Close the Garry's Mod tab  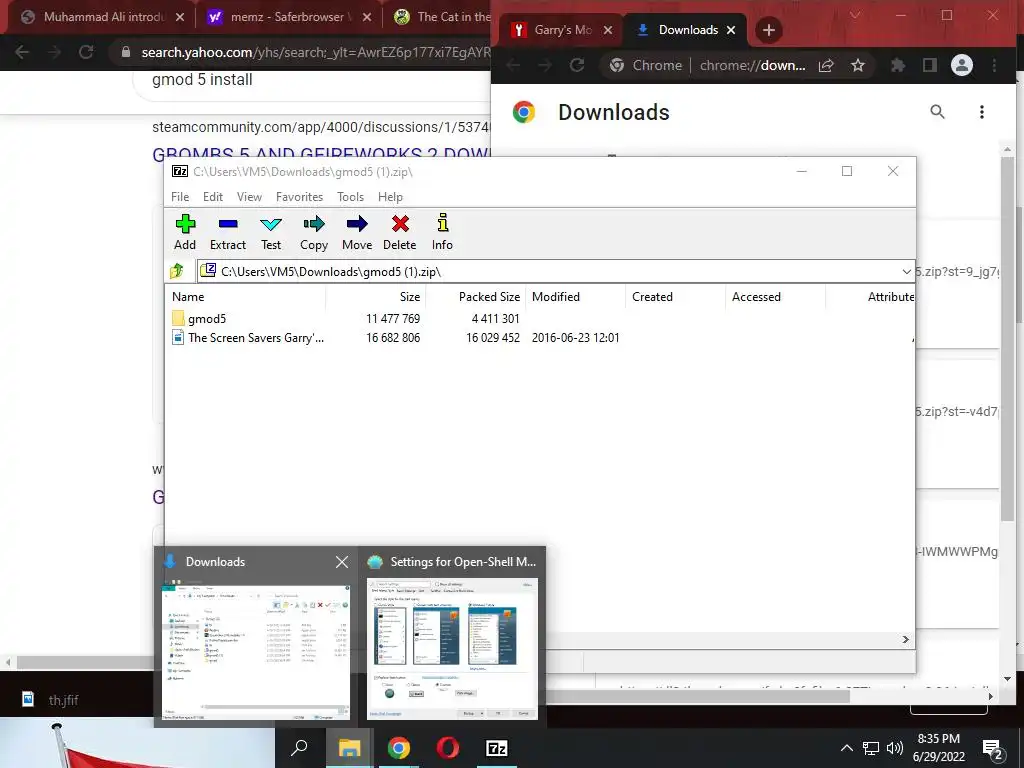tap(608, 30)
